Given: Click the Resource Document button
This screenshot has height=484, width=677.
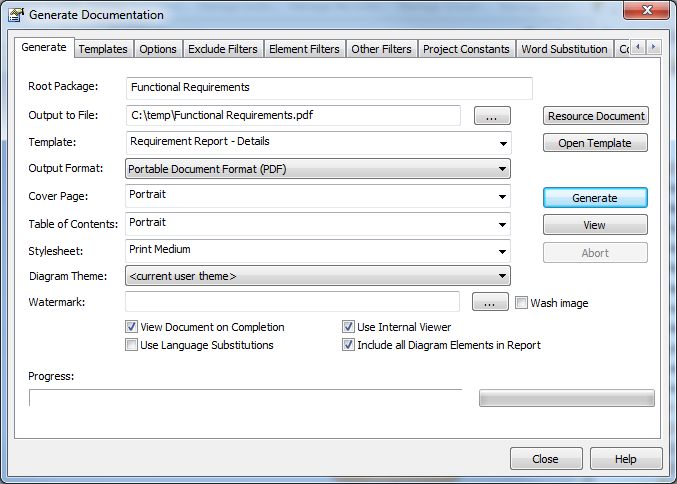Looking at the screenshot, I should (595, 116).
